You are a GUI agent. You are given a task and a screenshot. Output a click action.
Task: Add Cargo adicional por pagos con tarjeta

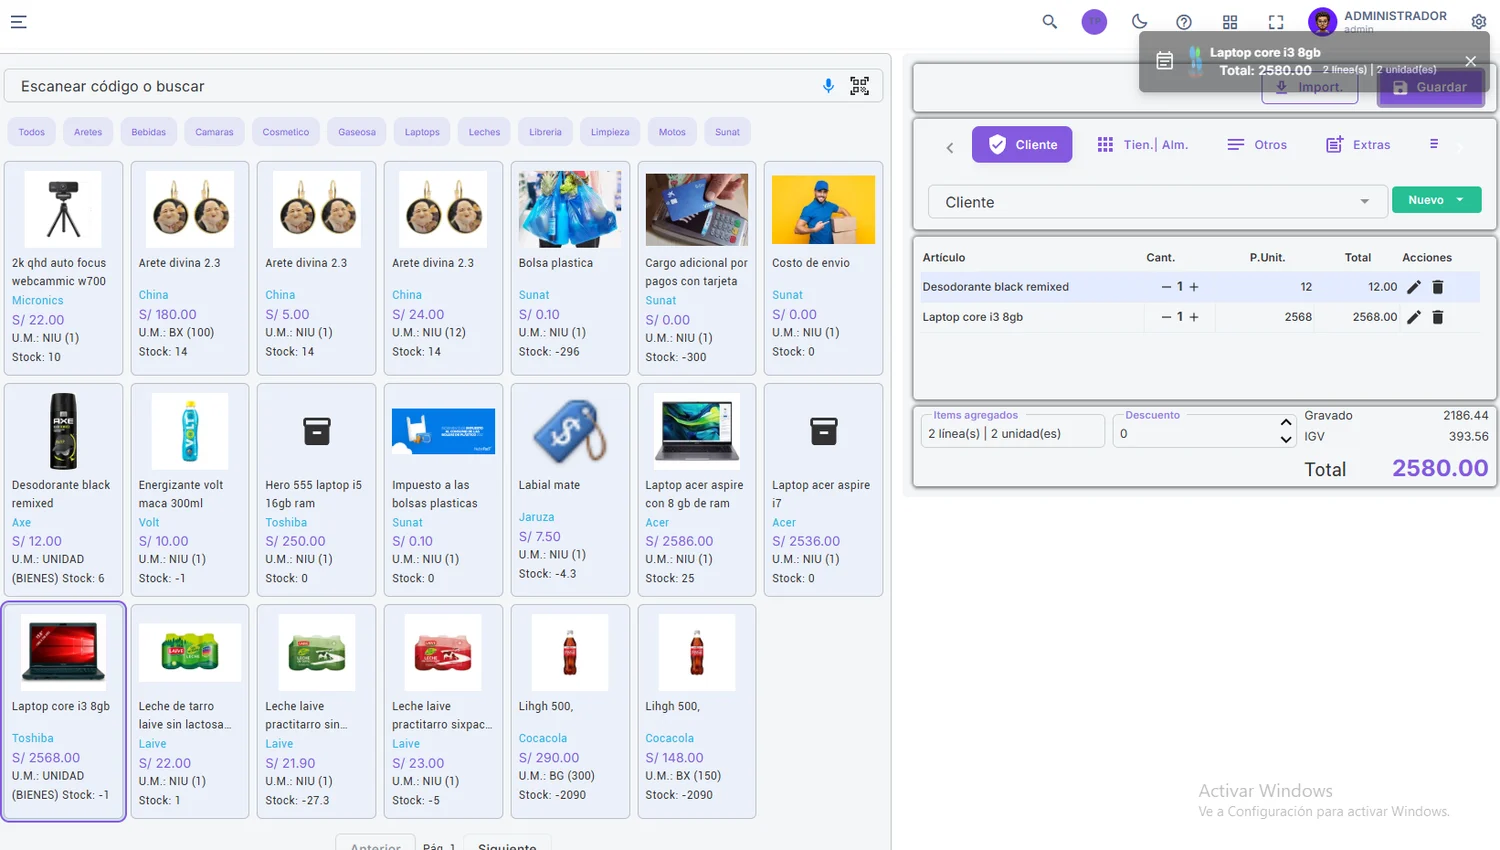697,268
